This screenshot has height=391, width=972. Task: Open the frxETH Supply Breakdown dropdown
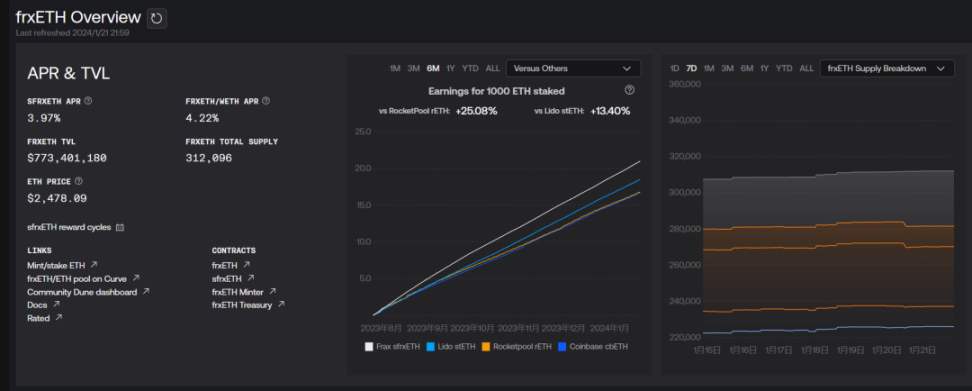click(886, 68)
